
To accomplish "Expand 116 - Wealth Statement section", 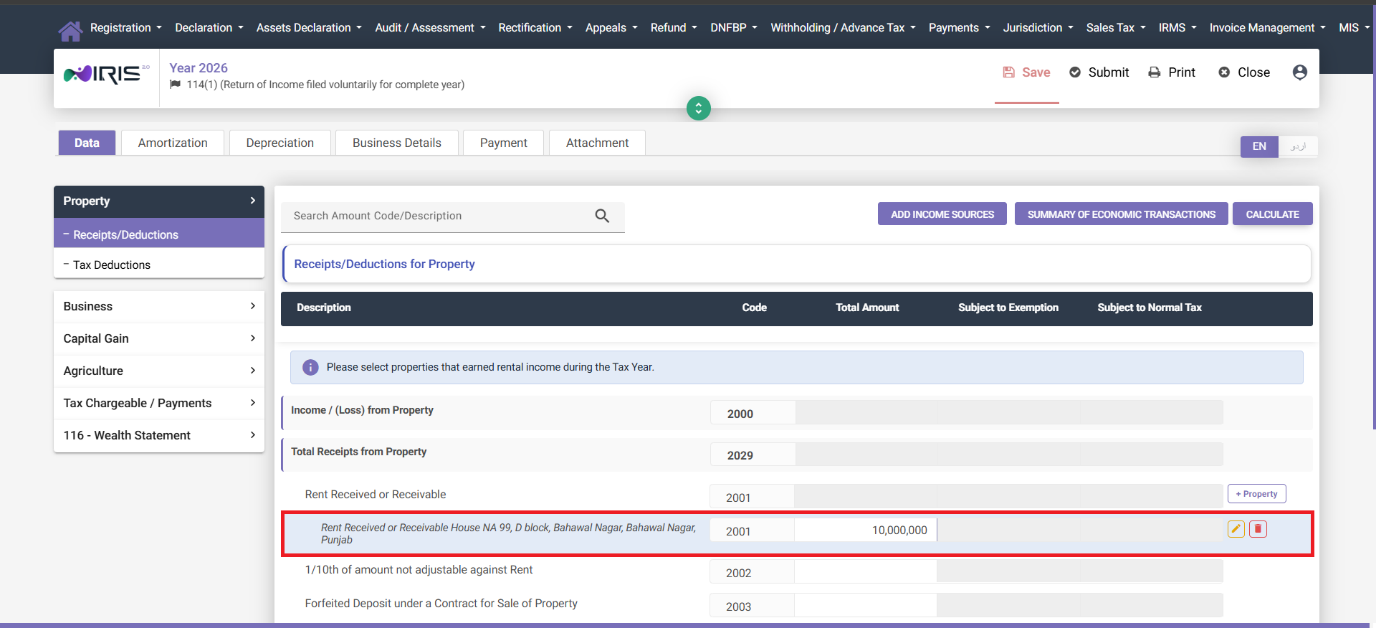I will click(159, 435).
